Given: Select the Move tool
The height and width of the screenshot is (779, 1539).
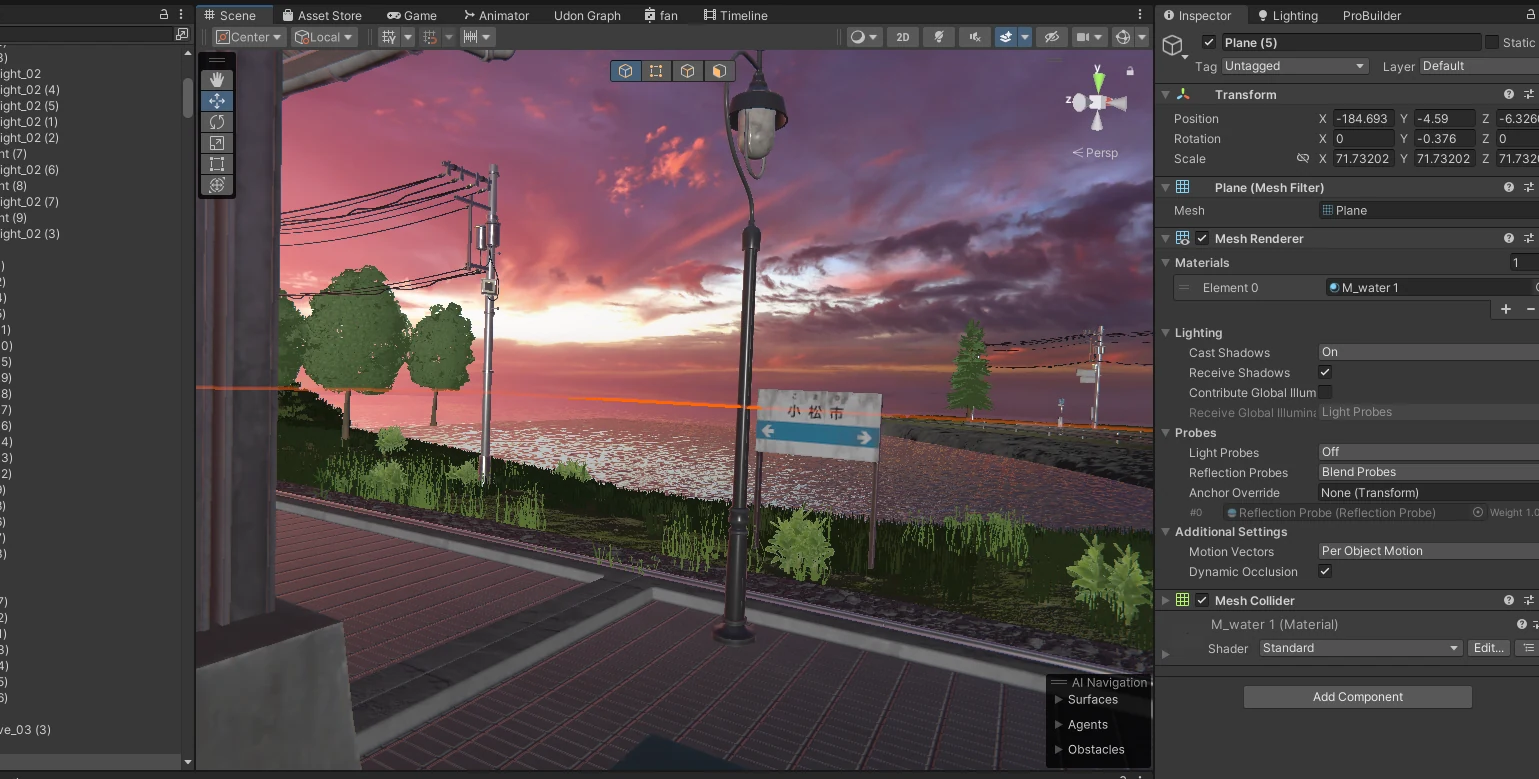Looking at the screenshot, I should [217, 101].
